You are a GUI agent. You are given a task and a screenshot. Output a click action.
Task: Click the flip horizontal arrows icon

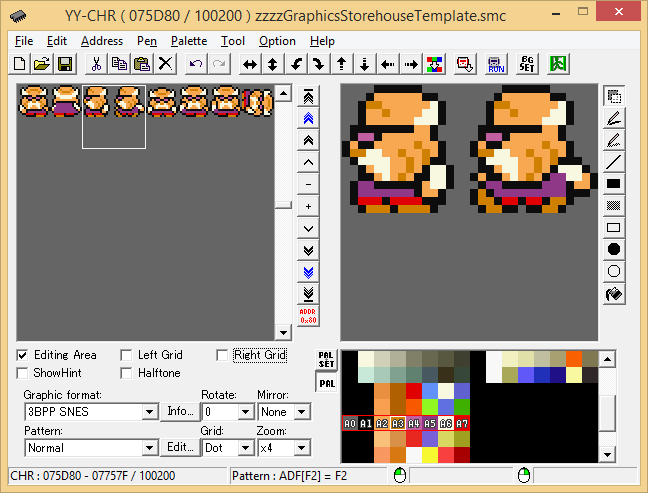[x=249, y=64]
